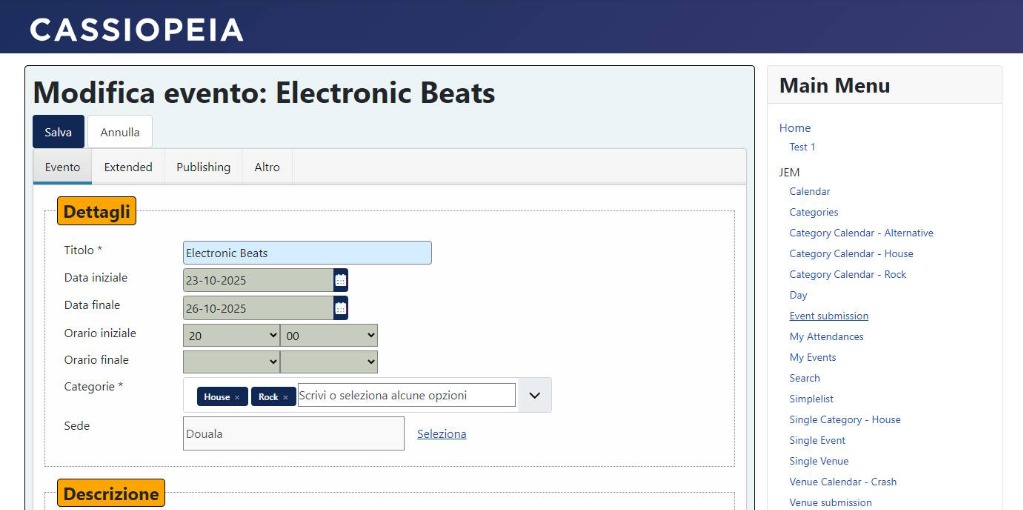
Task: Remove the Rock category tag
Action: pos(285,397)
